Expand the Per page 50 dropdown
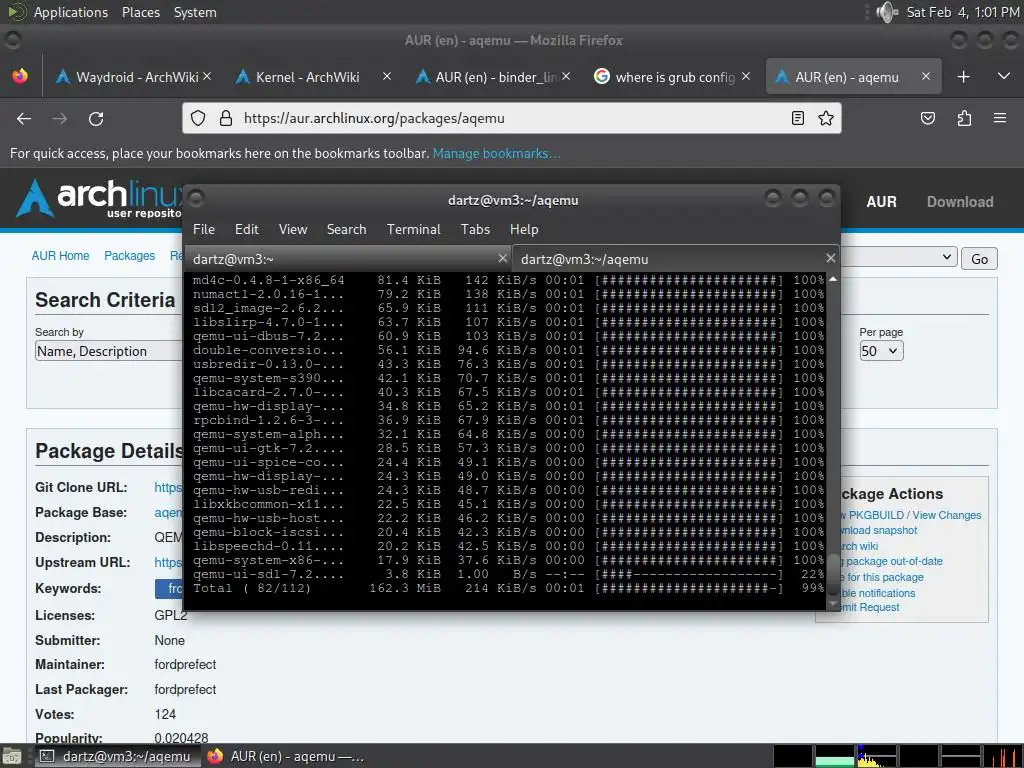 point(881,351)
